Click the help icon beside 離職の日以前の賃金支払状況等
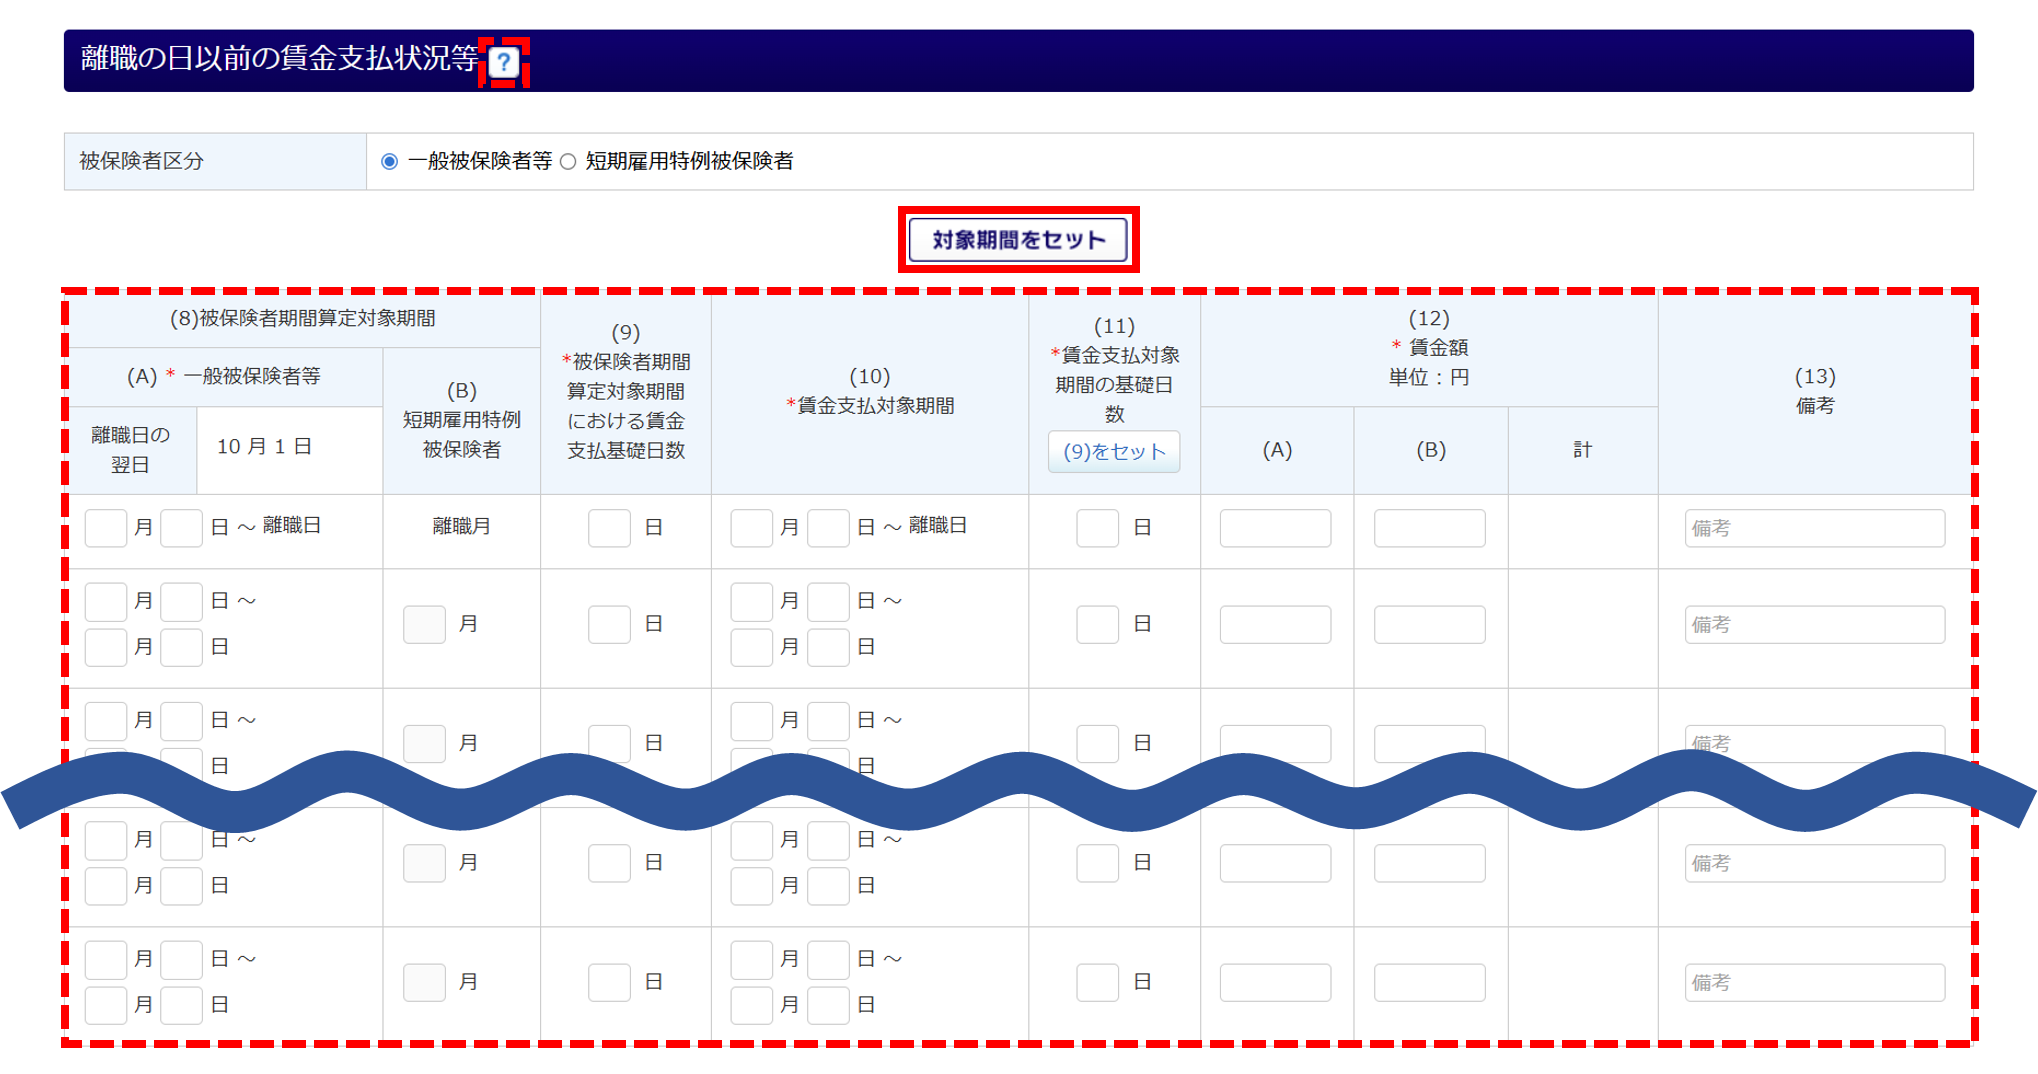The width and height of the screenshot is (2038, 1074). 504,63
